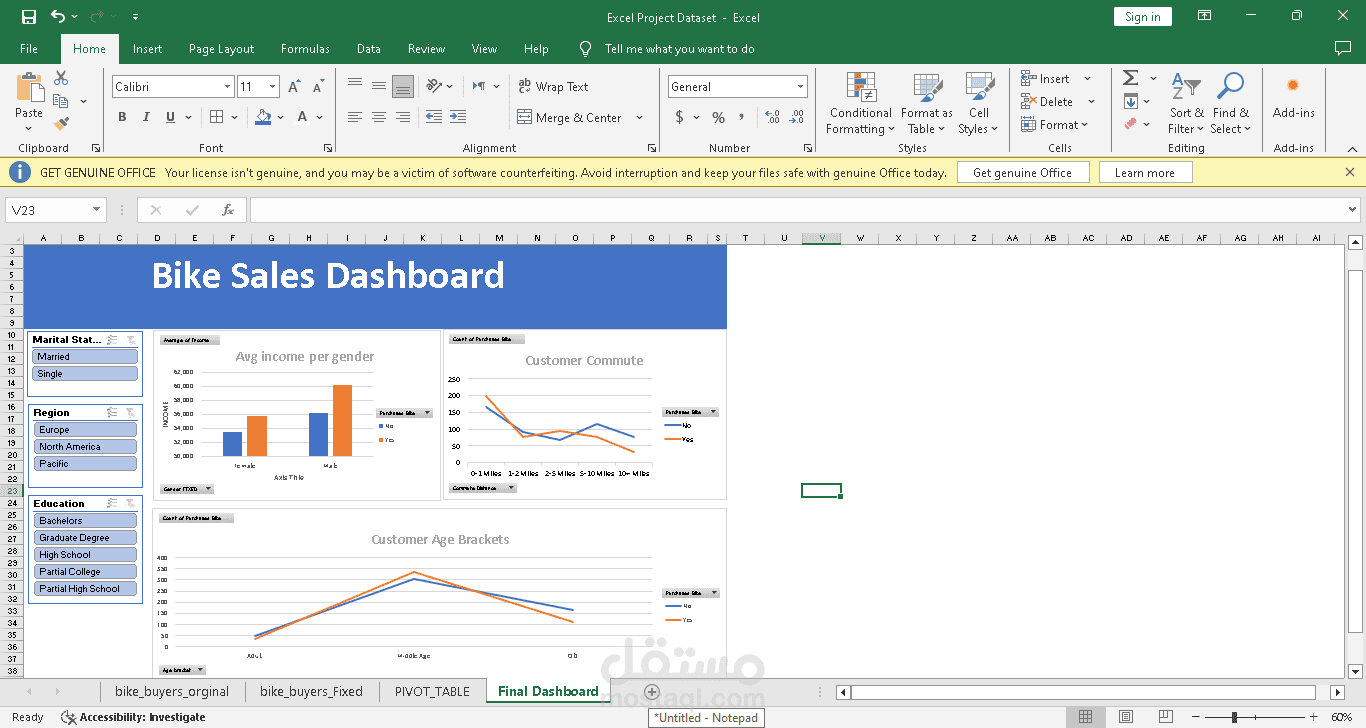Toggle the Europe filter in Region slicer
Viewport: 1366px width, 728px height.
[84, 428]
